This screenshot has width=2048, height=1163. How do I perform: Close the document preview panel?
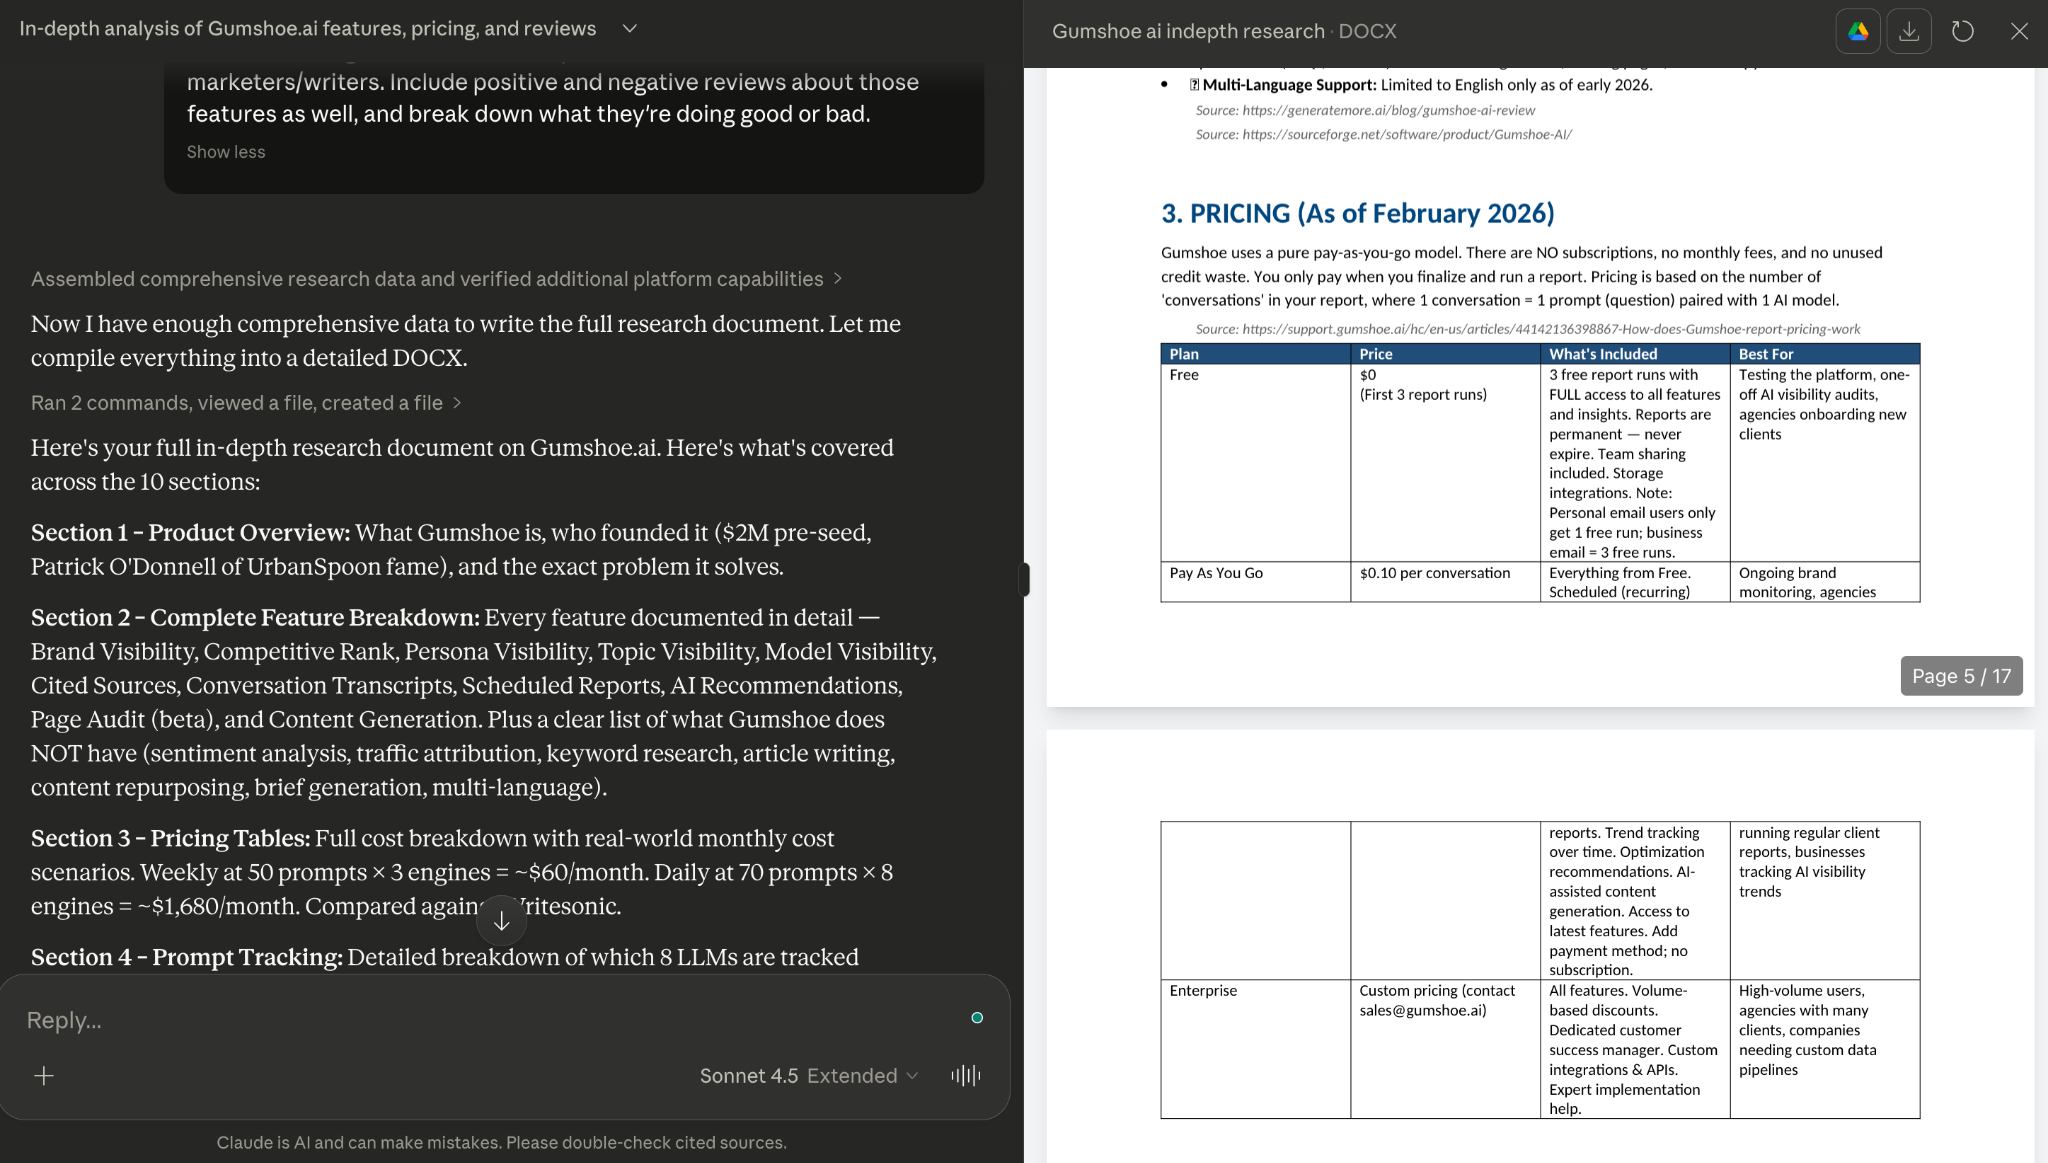click(x=2019, y=31)
